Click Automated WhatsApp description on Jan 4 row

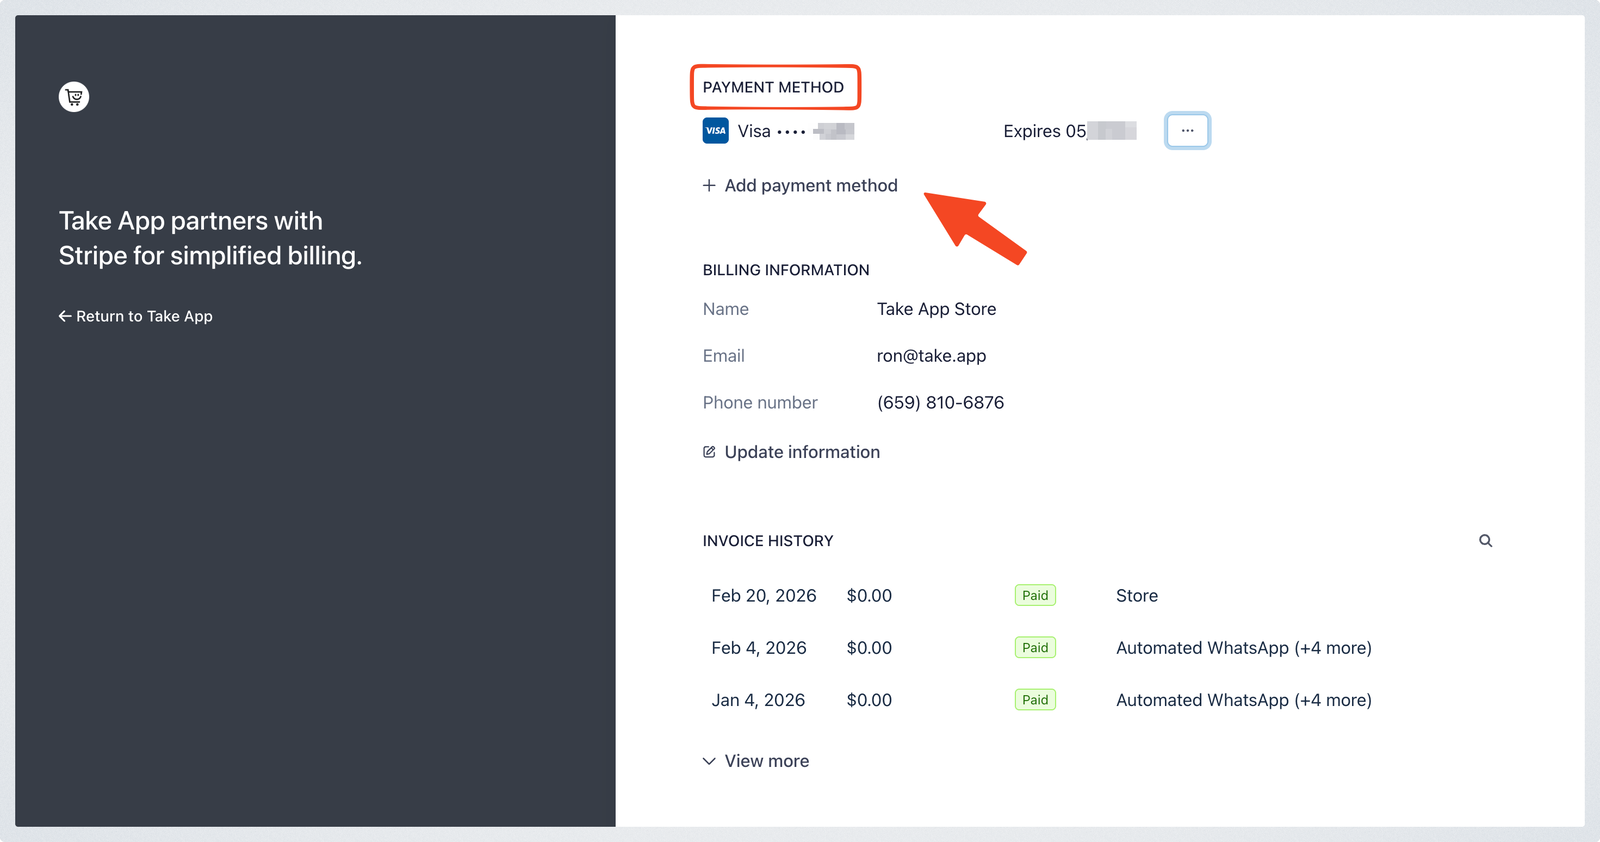[x=1244, y=700]
